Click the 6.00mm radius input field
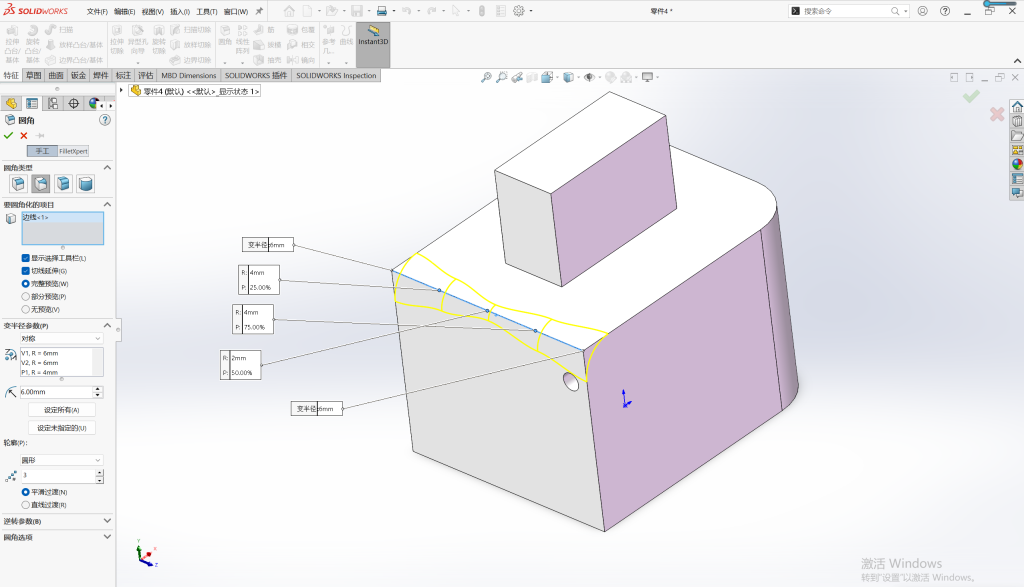The height and width of the screenshot is (587, 1024). tap(57, 392)
